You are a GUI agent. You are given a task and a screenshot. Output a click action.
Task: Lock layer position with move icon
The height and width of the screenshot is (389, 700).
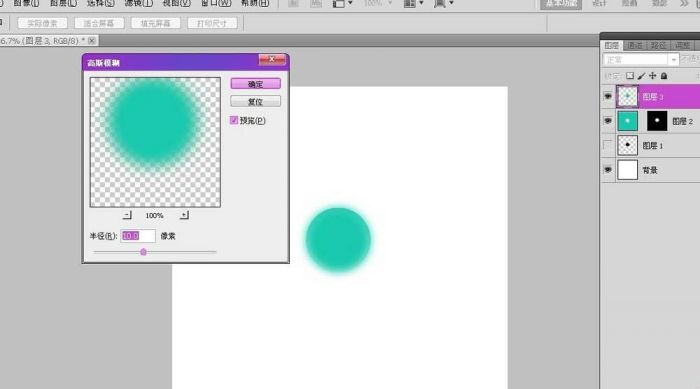click(x=653, y=76)
